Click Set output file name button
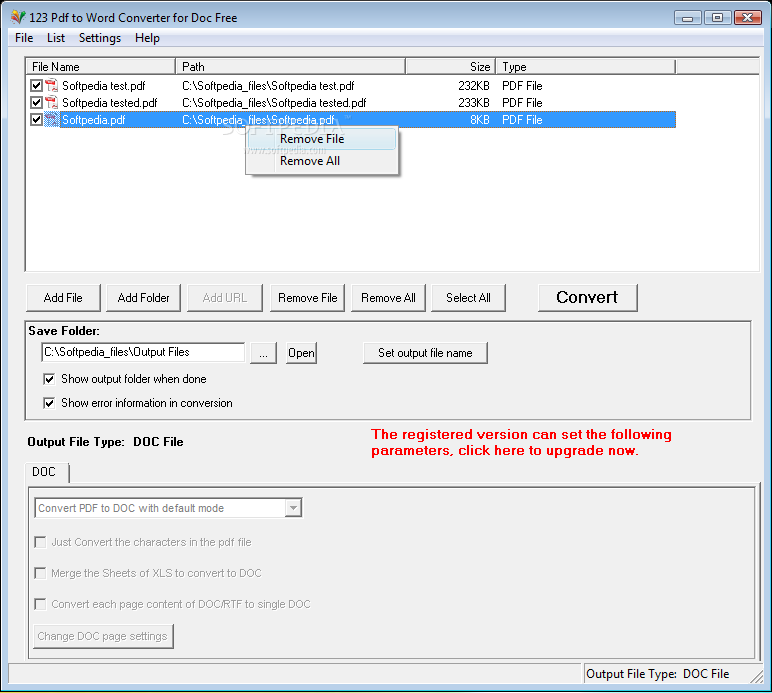The height and width of the screenshot is (693, 772). point(425,353)
